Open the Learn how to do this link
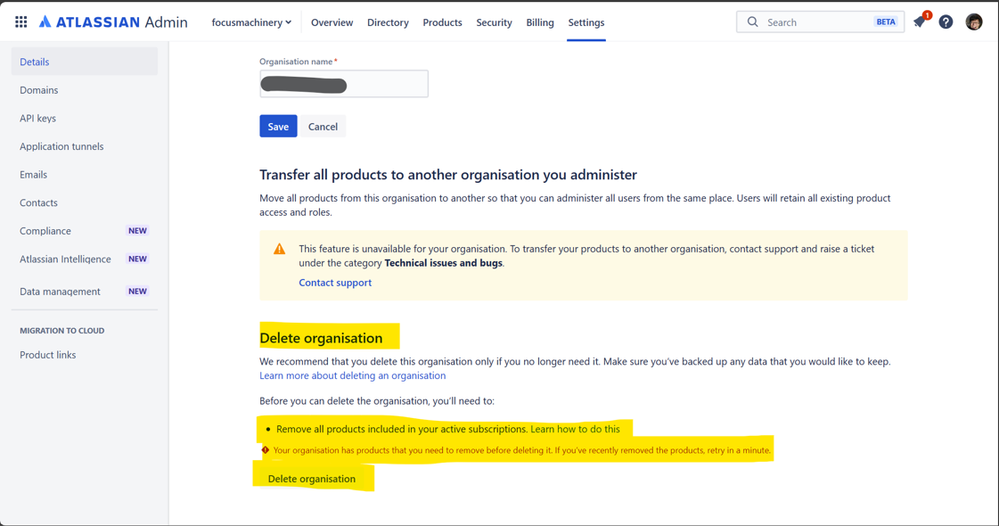Image resolution: width=999 pixels, height=527 pixels. pos(575,429)
